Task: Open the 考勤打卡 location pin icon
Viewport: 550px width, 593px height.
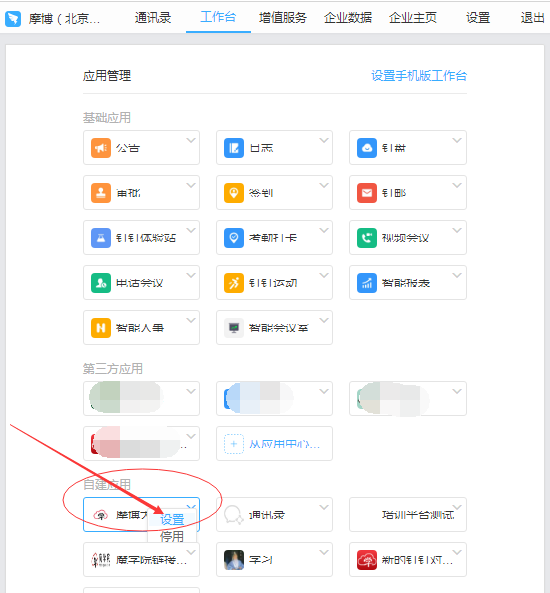Action: coord(234,238)
